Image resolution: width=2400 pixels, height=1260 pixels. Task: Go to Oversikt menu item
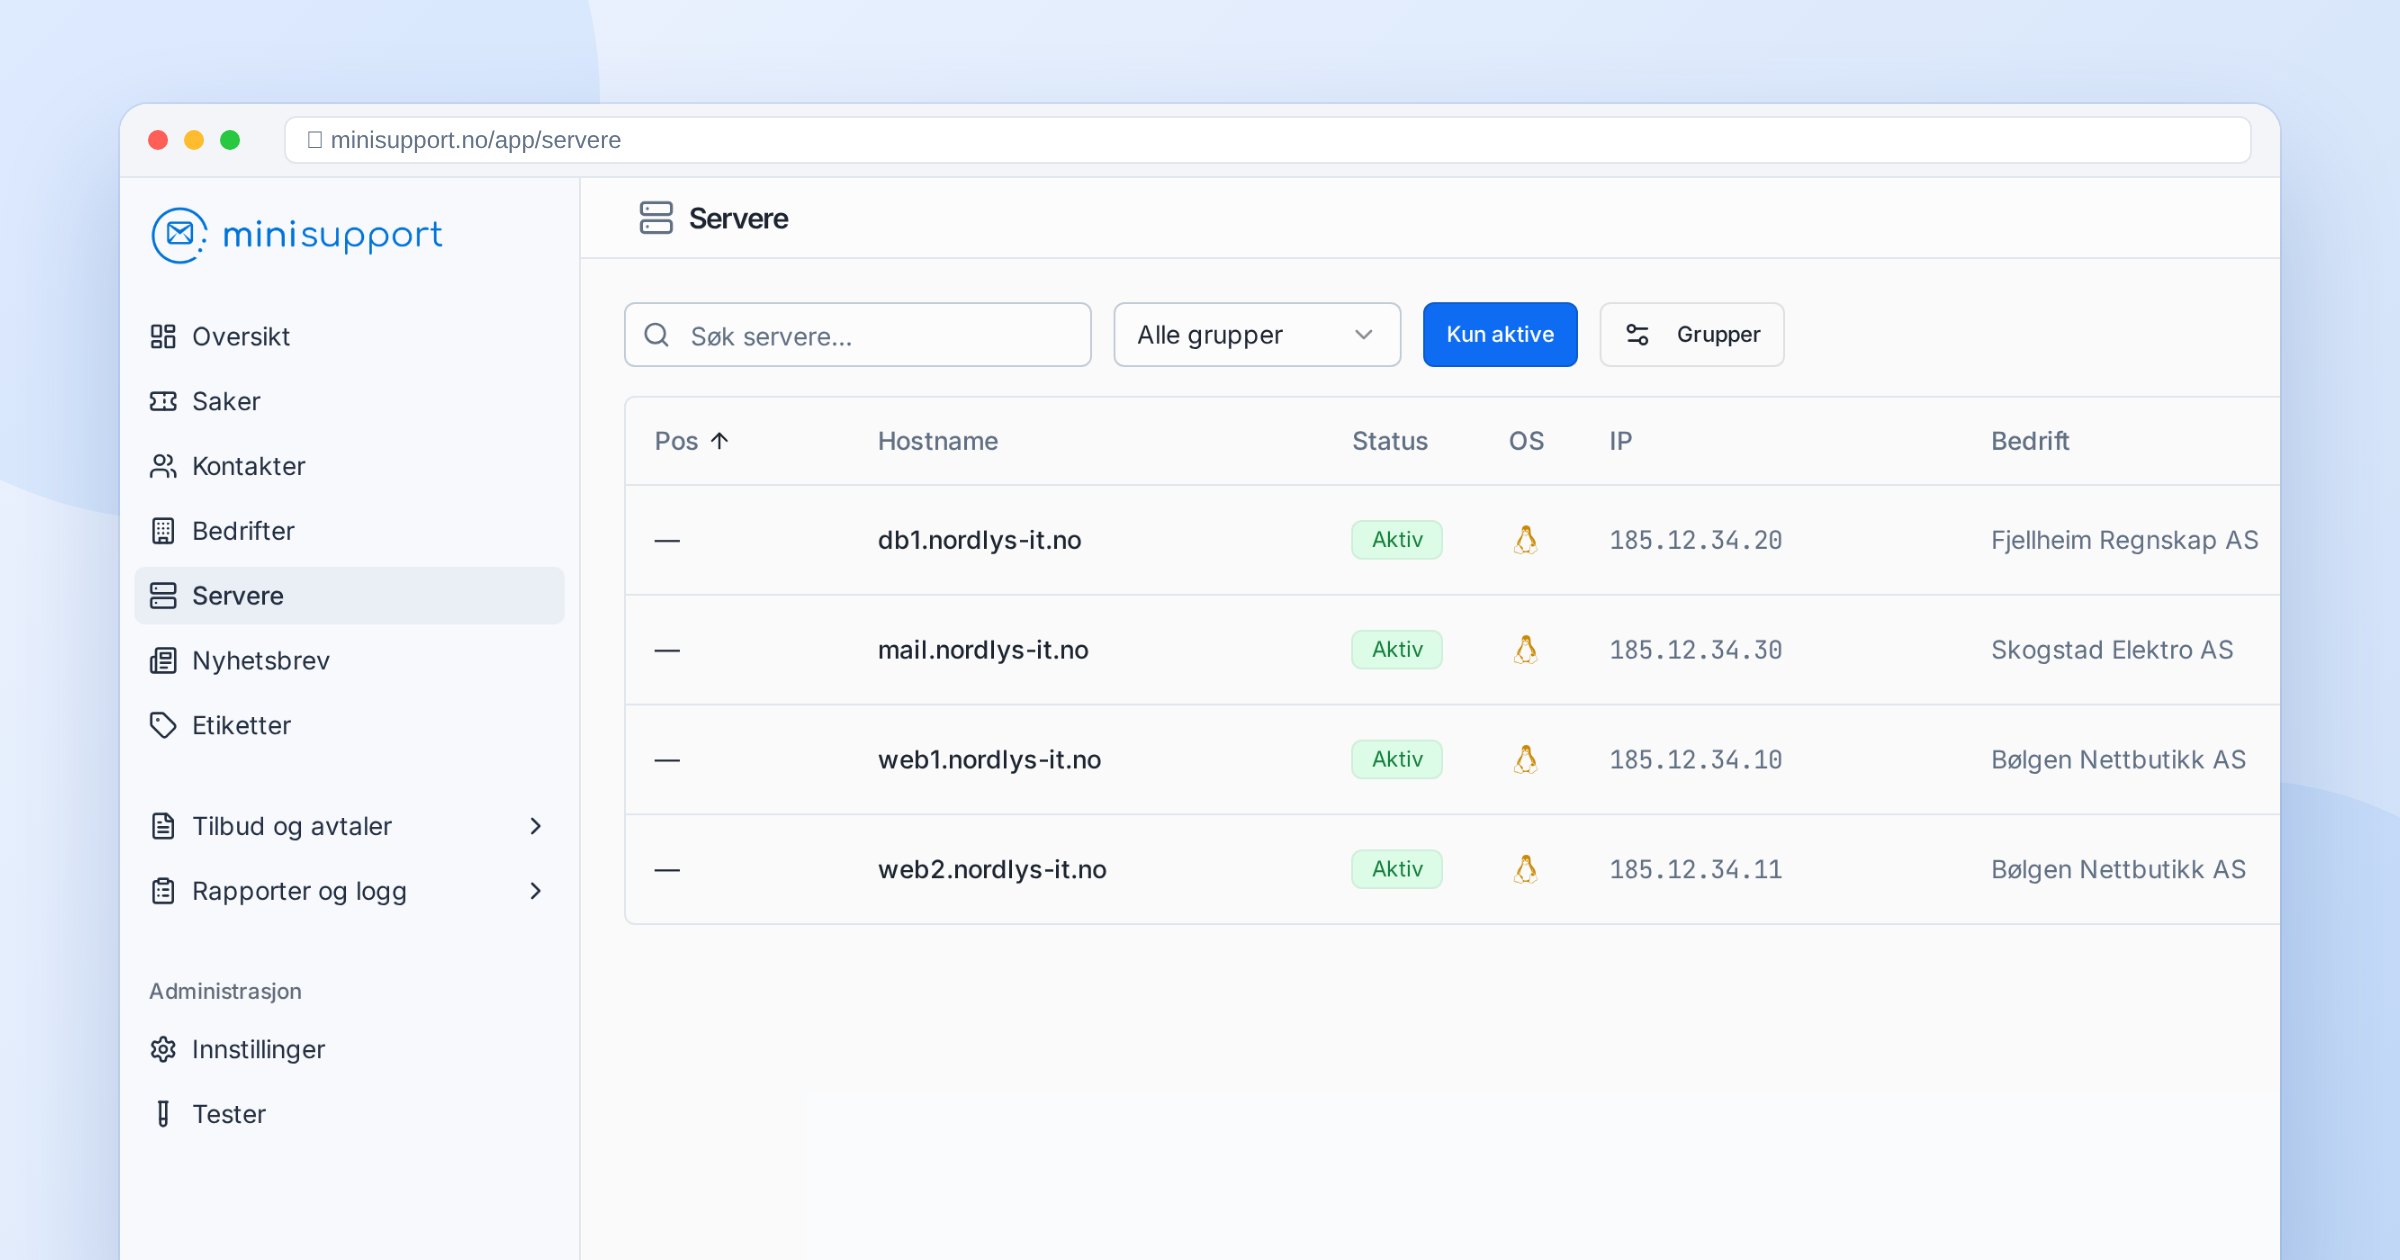click(349, 336)
